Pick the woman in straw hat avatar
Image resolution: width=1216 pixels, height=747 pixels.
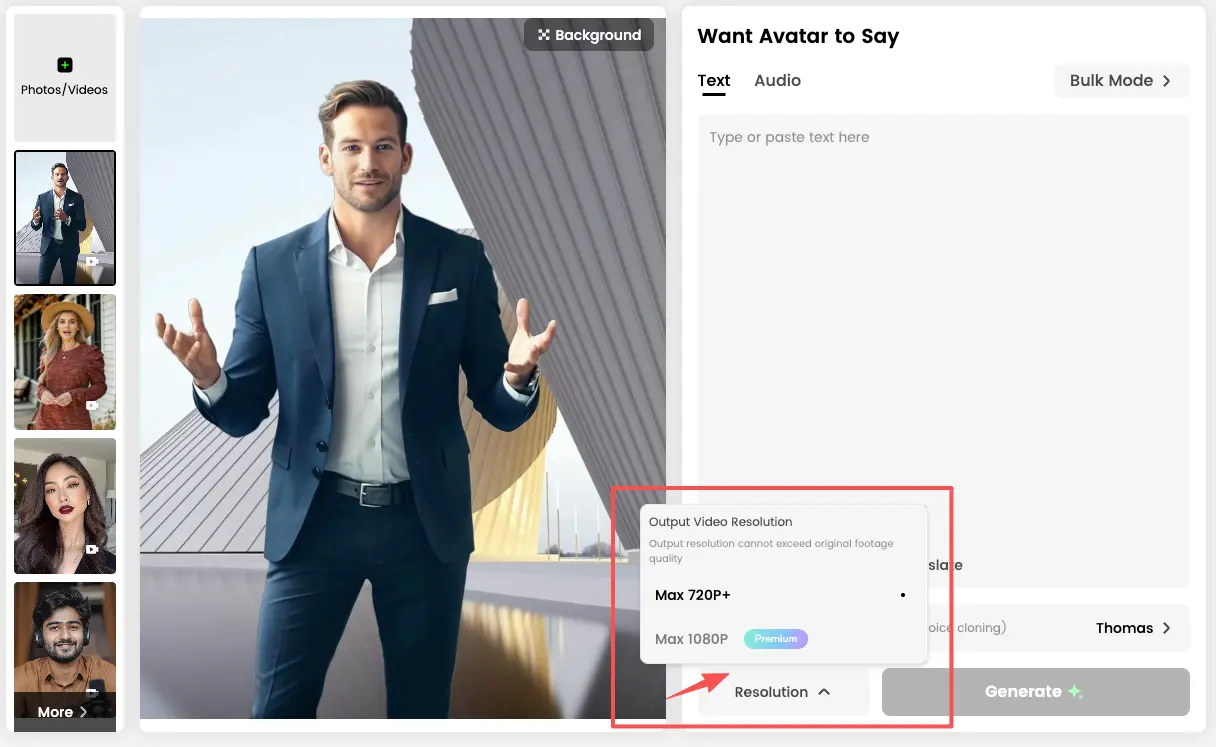pos(65,362)
